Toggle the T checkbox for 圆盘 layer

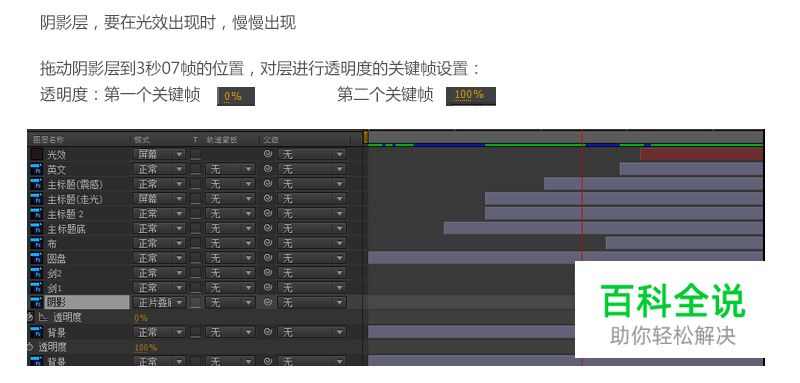[x=196, y=258]
